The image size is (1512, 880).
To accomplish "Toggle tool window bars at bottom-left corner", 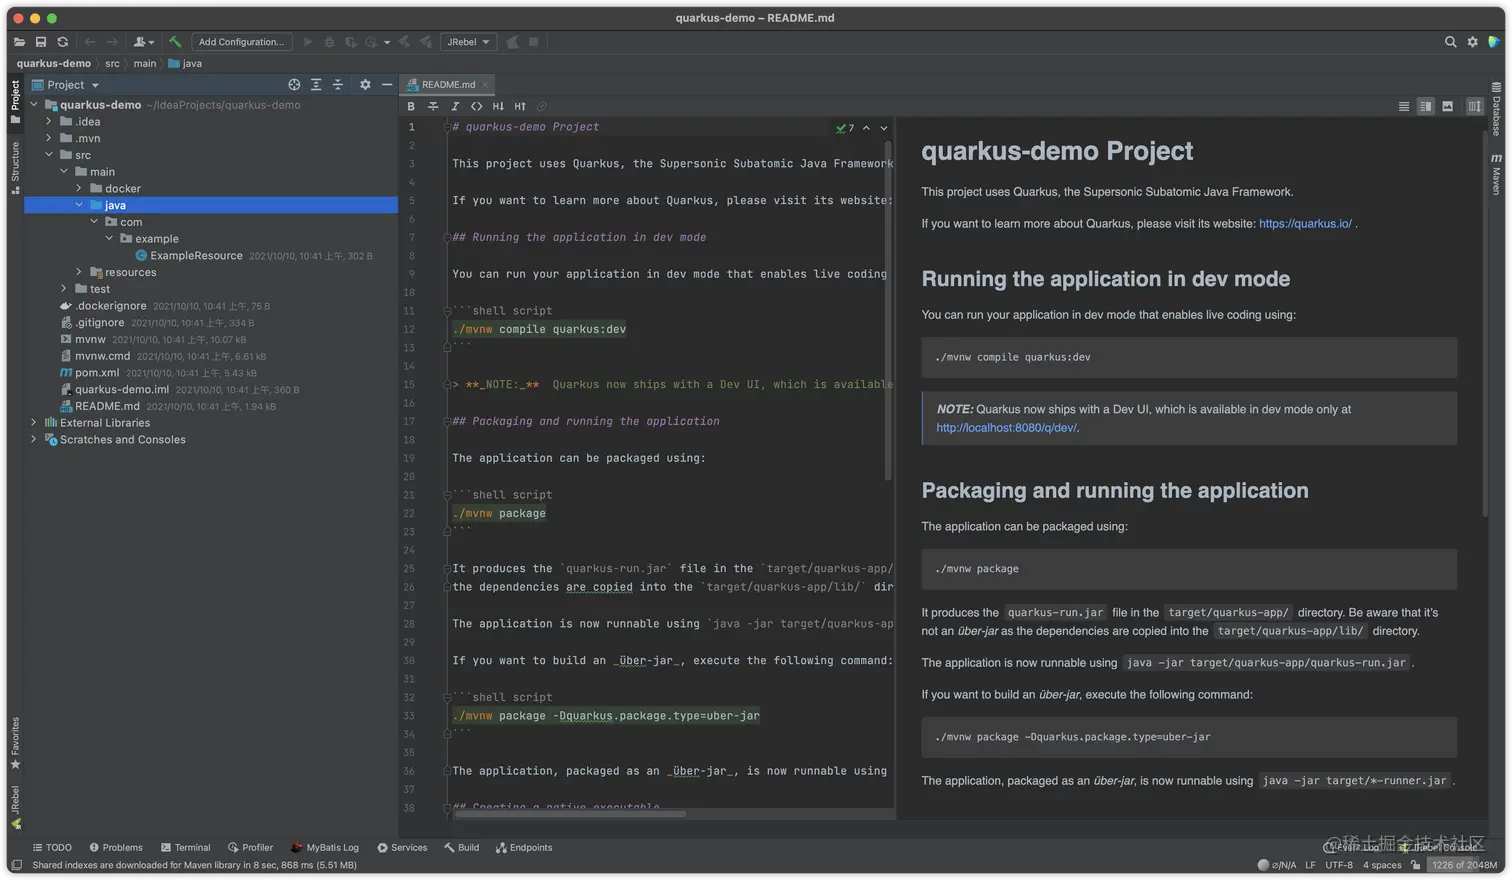I will pos(16,865).
